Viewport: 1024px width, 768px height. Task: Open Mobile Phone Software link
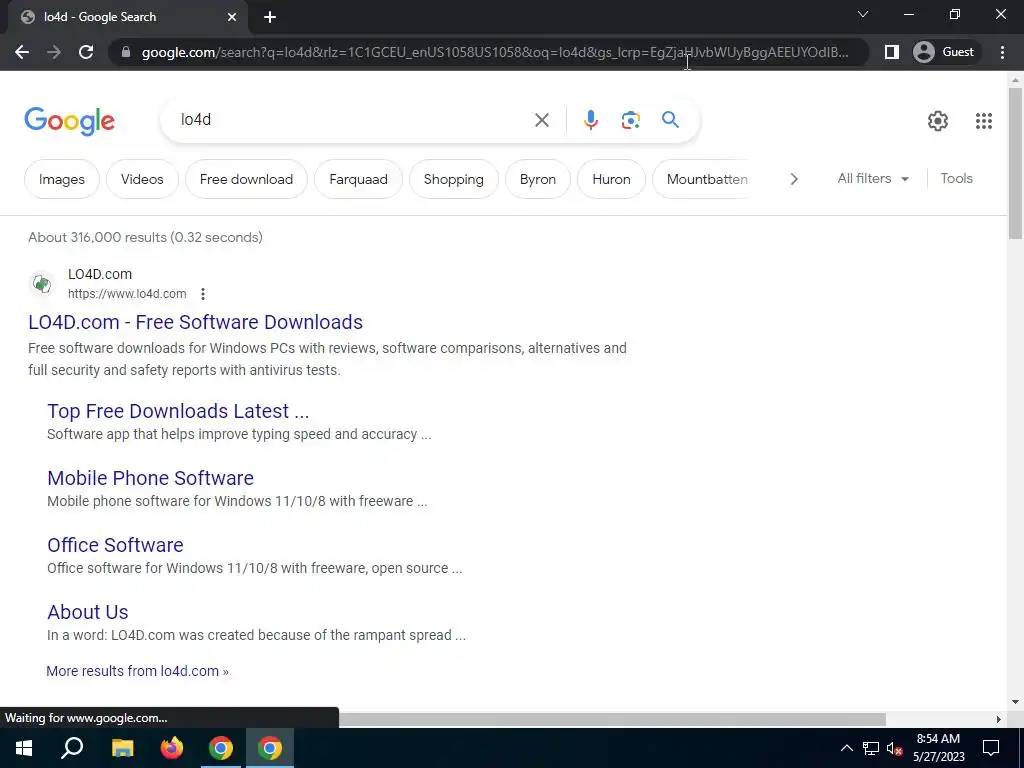point(150,478)
